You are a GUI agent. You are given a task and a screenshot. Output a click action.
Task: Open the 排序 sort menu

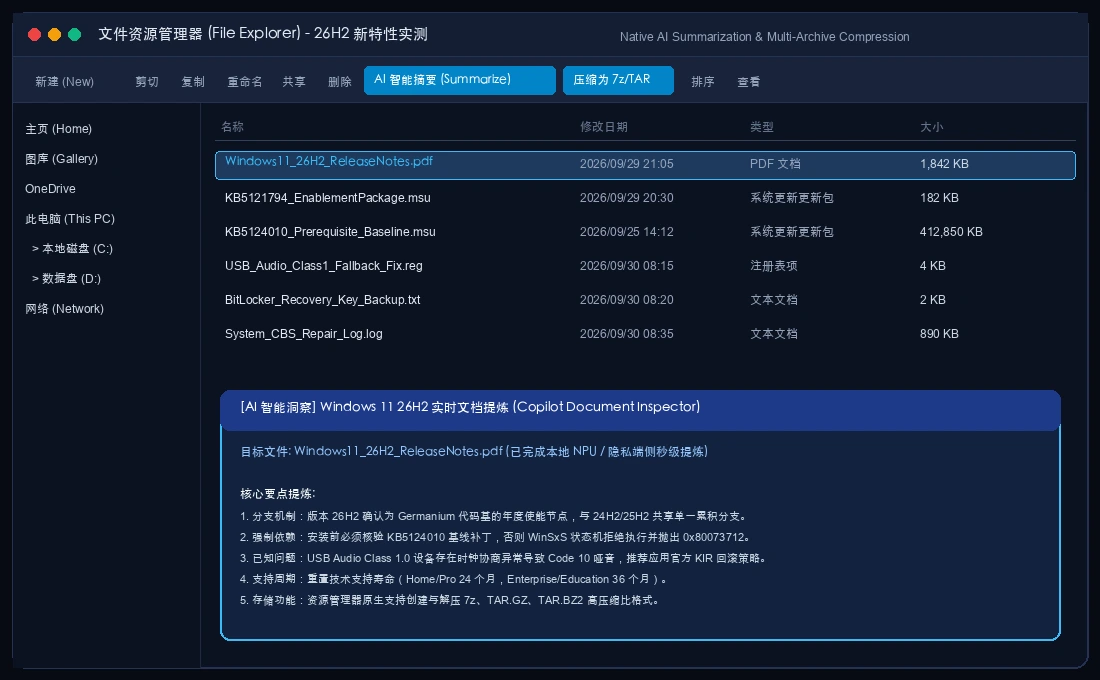click(x=703, y=81)
